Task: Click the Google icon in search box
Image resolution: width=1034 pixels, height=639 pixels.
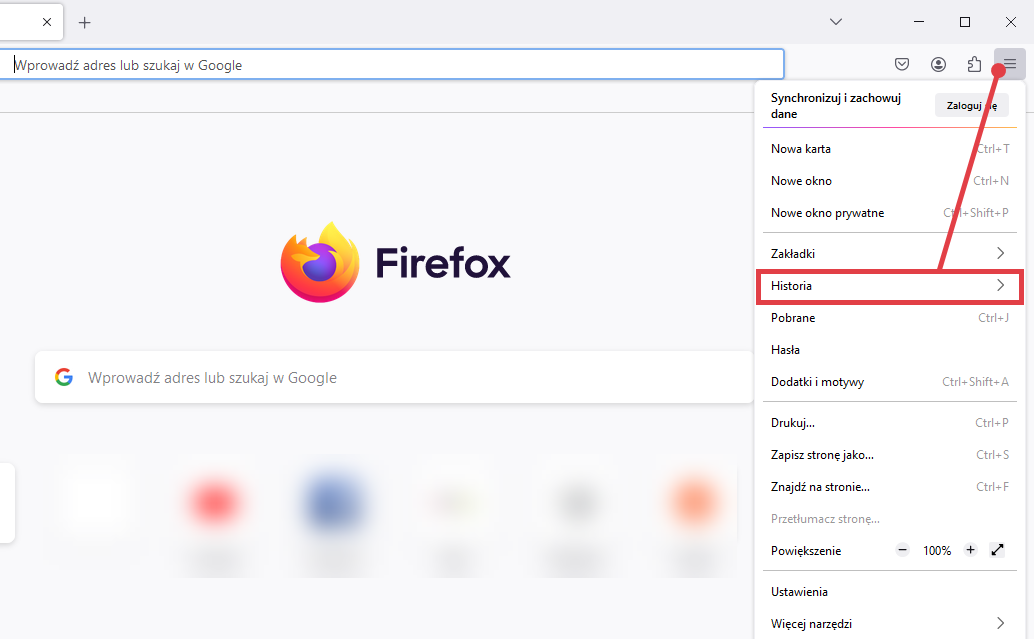Action: pos(64,377)
